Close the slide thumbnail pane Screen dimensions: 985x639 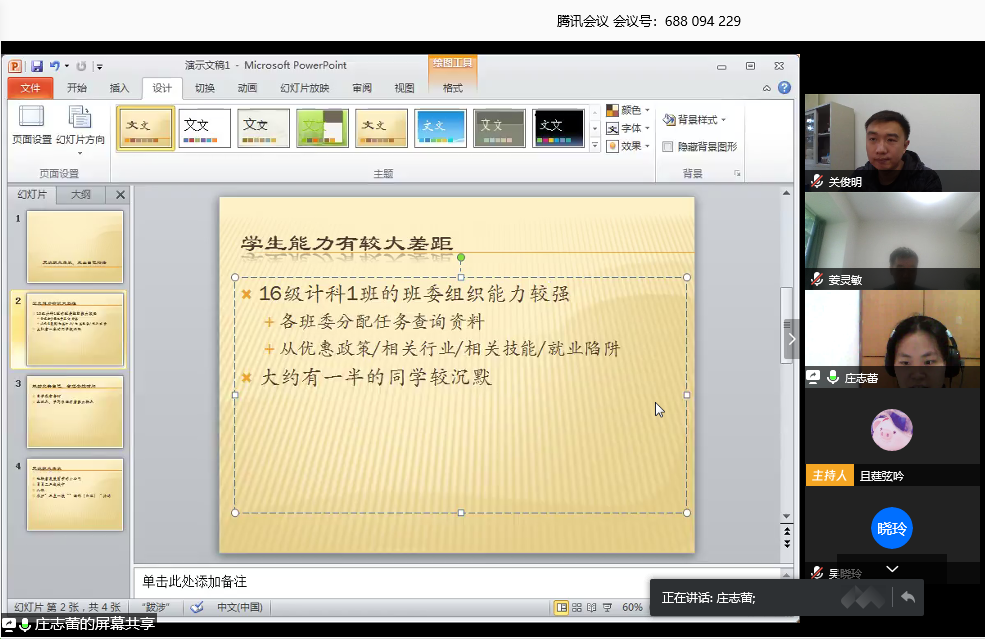120,195
